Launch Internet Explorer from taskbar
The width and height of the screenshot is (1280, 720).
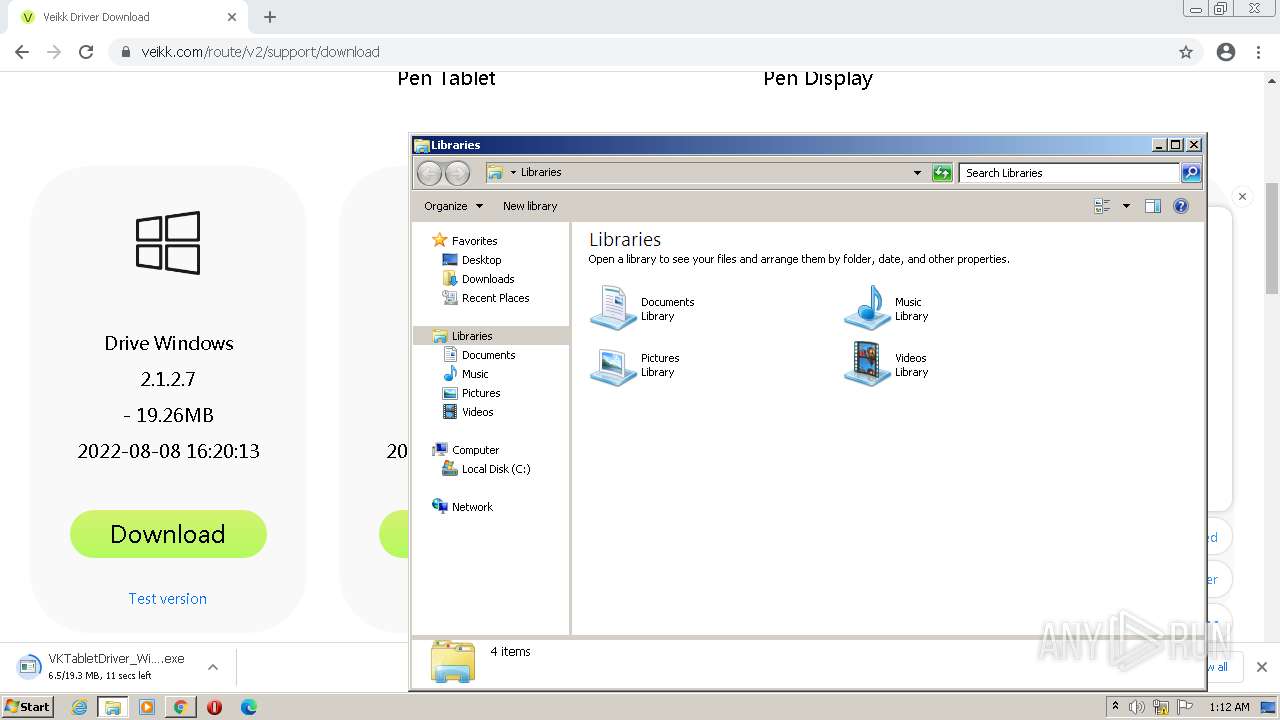click(x=80, y=707)
